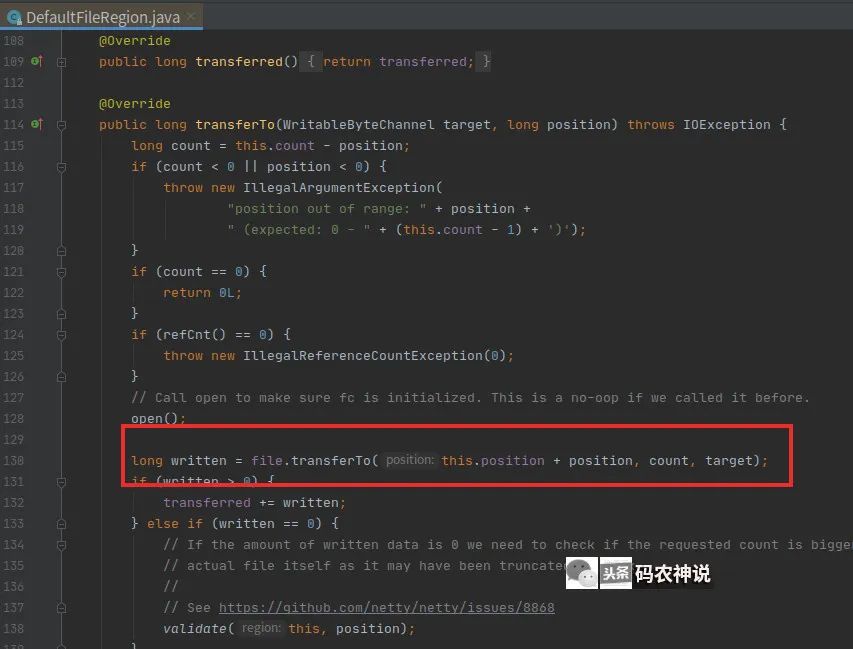
Task: Click the folded closing brace on line 109
Action: click(x=486, y=61)
